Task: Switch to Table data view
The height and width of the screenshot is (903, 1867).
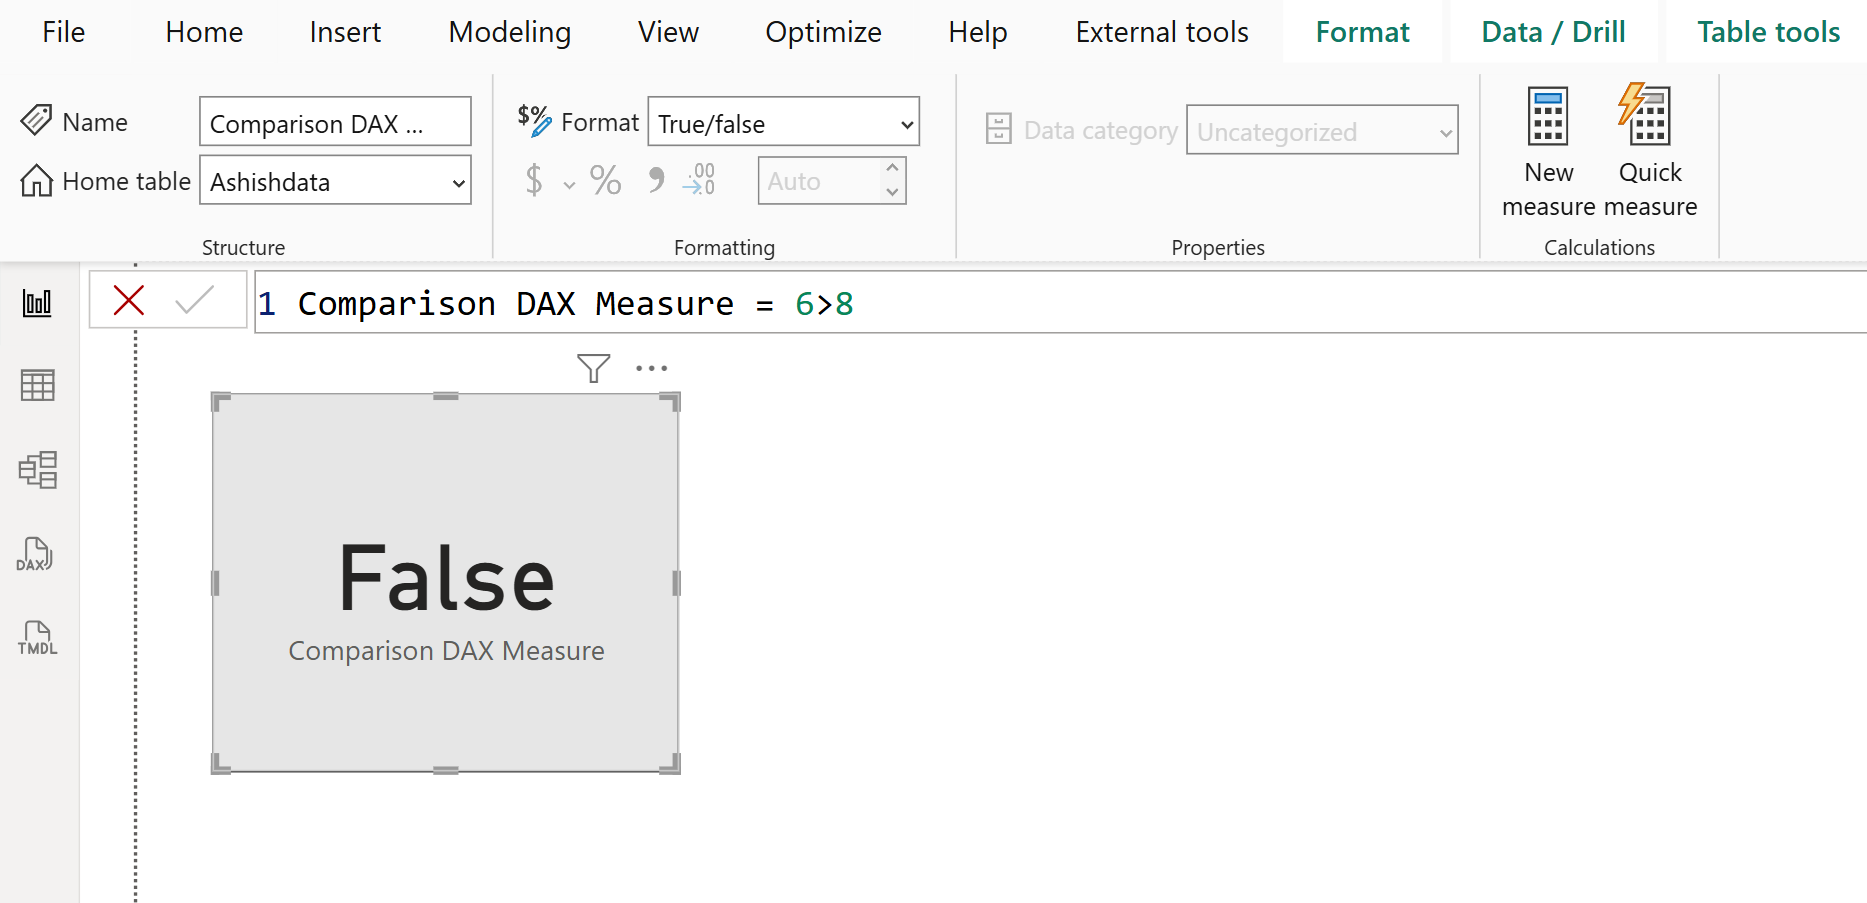Action: 37,385
